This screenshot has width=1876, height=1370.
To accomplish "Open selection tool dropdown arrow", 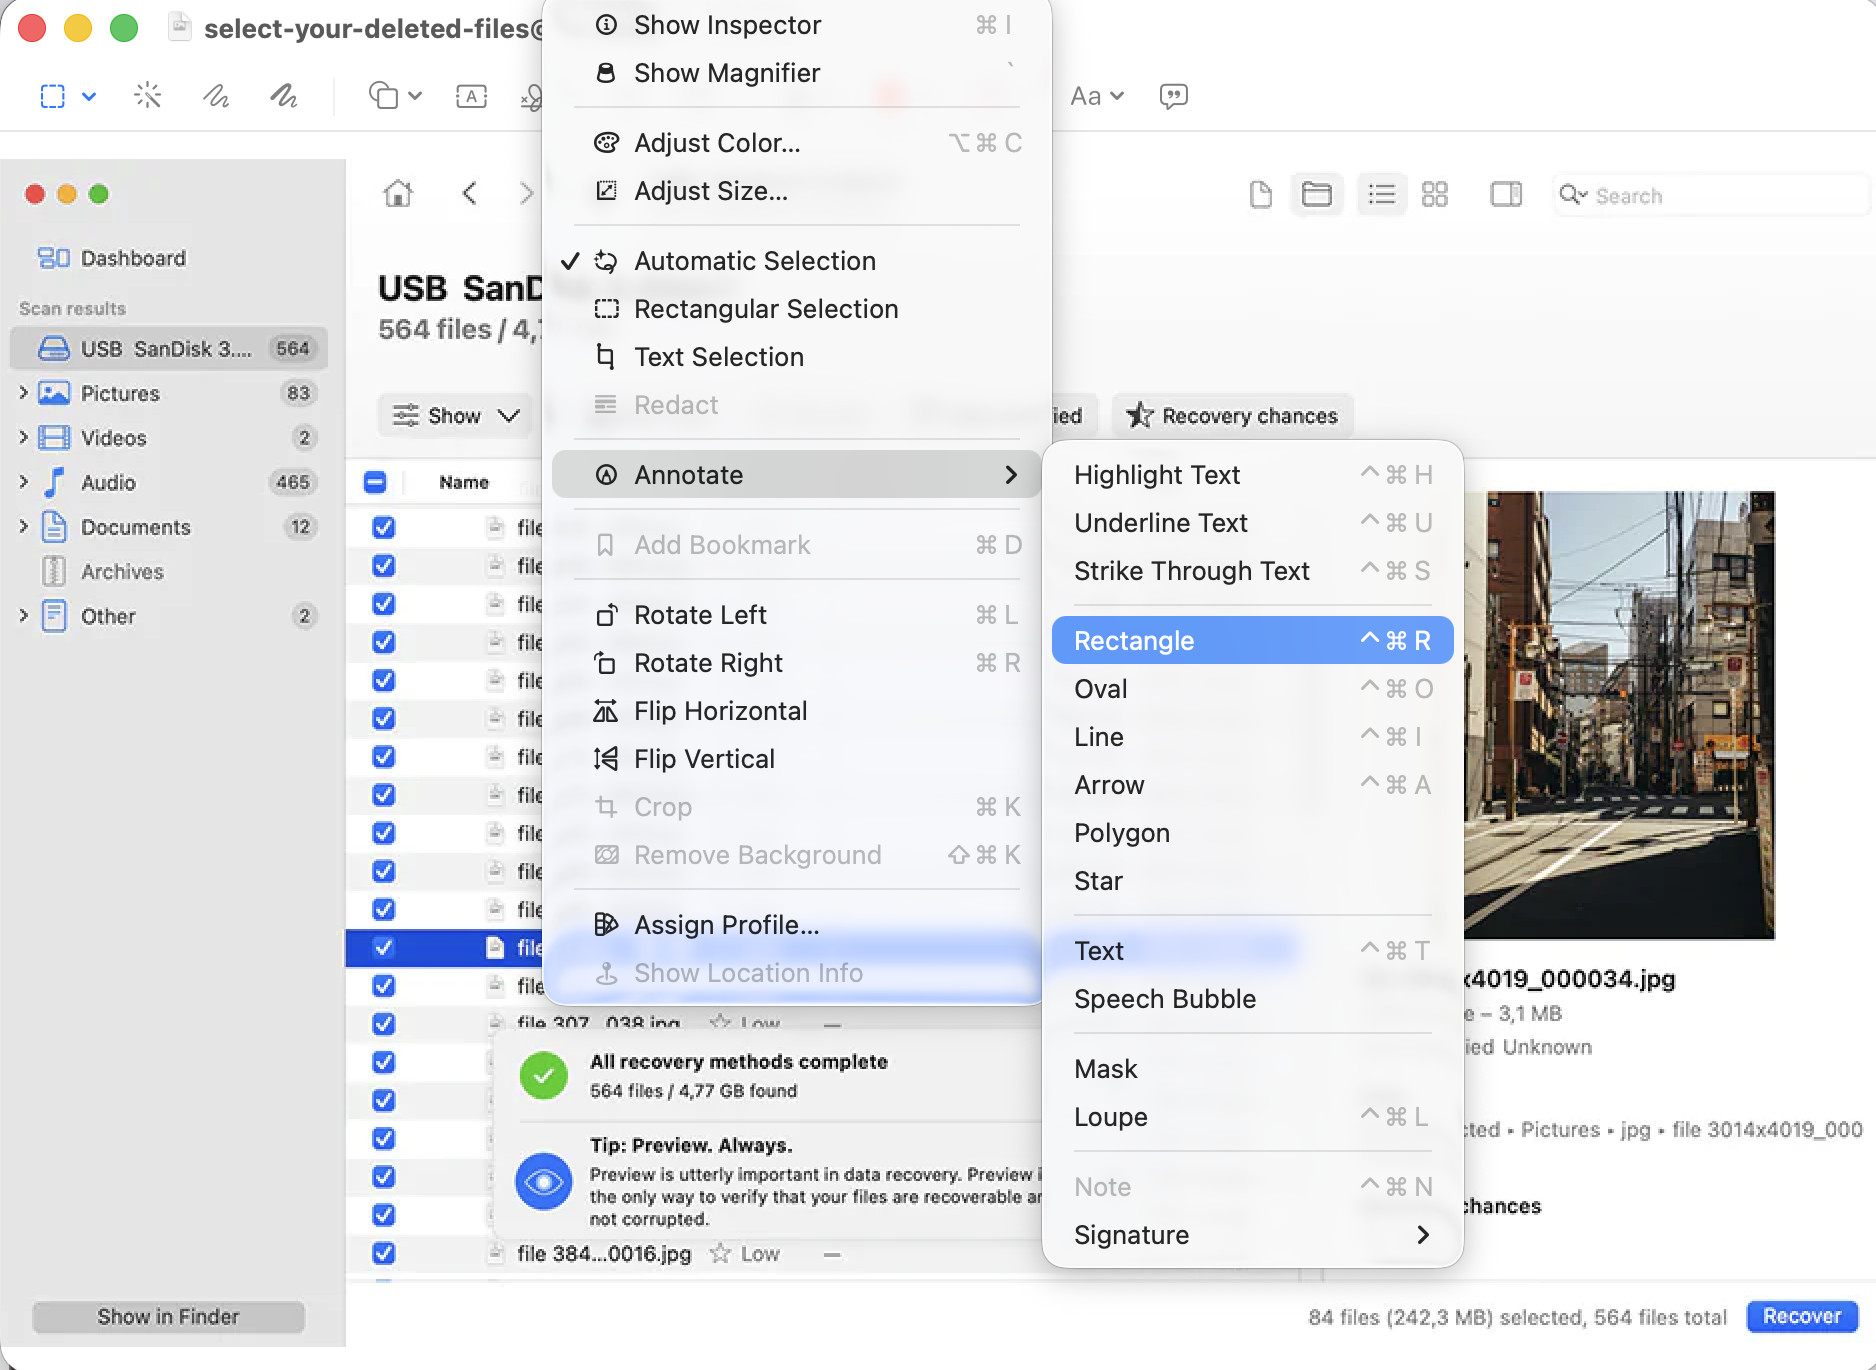I will (89, 96).
